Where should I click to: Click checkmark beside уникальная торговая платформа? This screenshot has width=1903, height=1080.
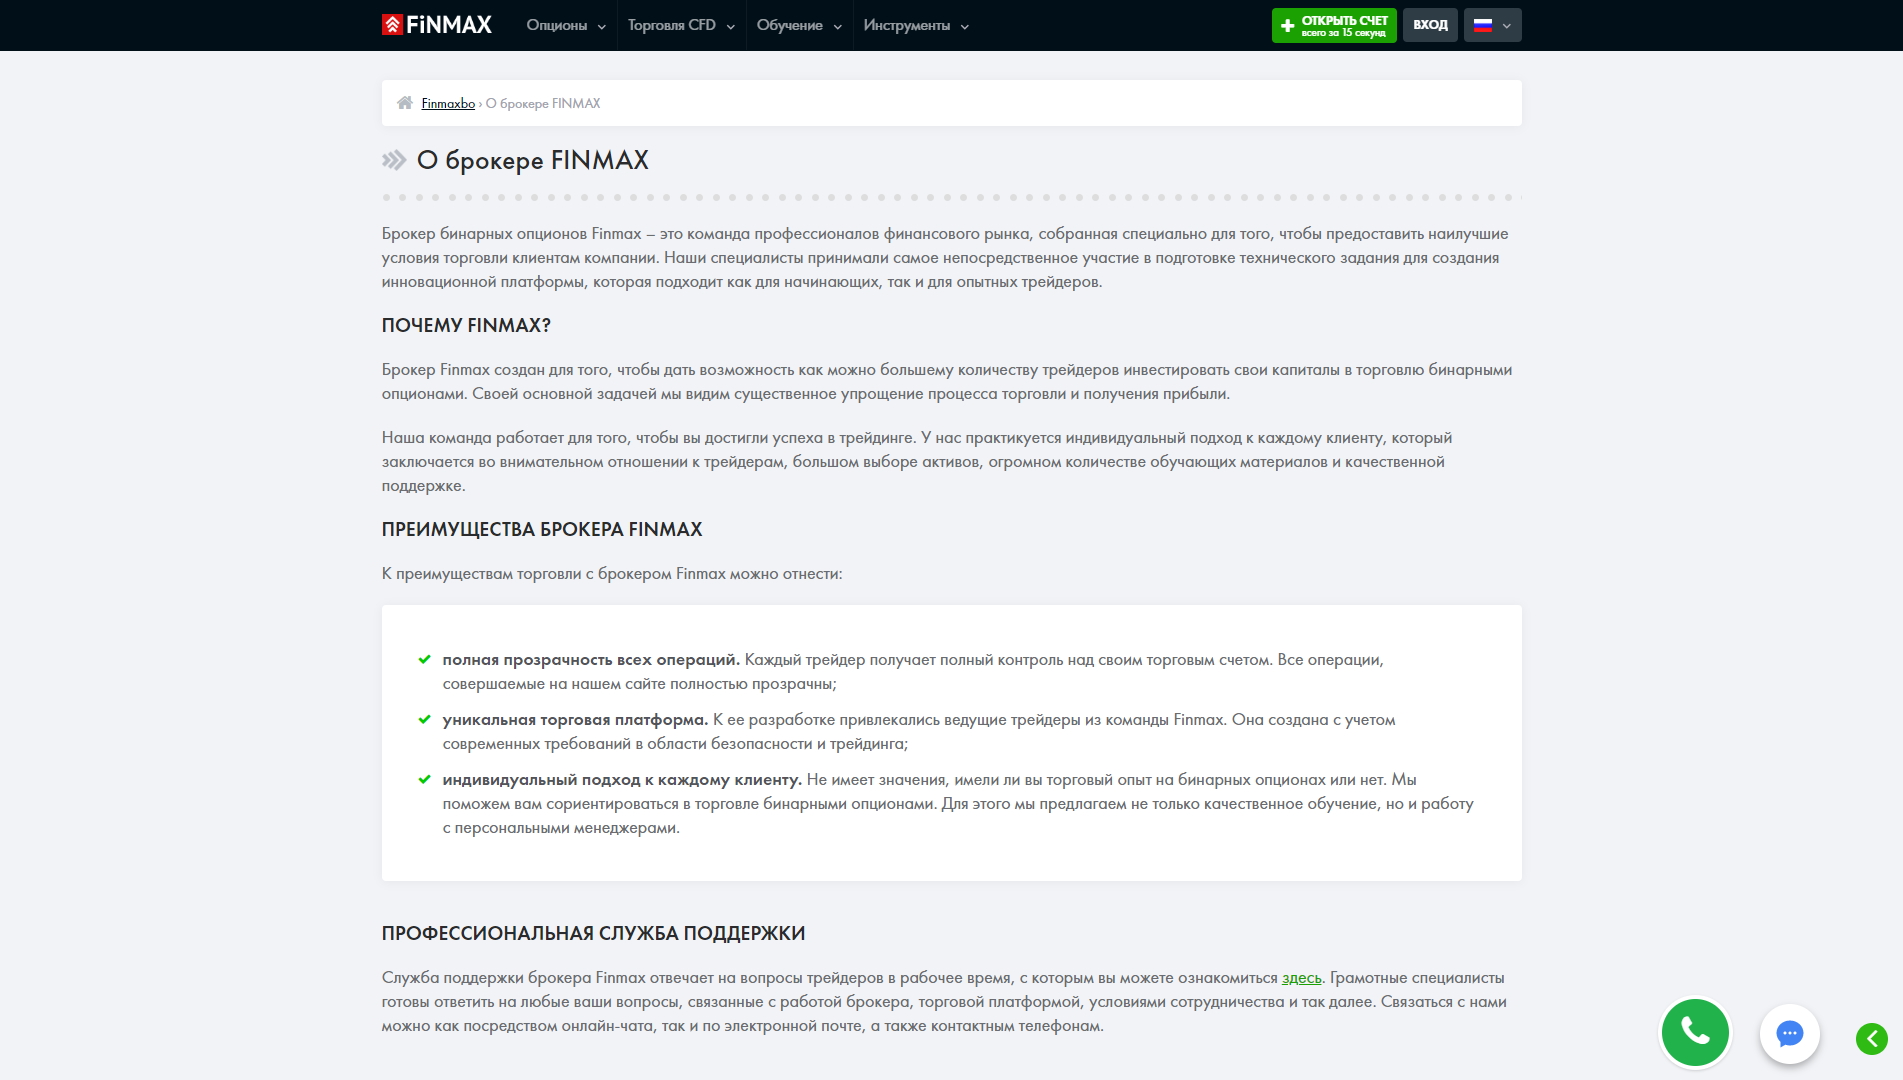click(x=424, y=720)
